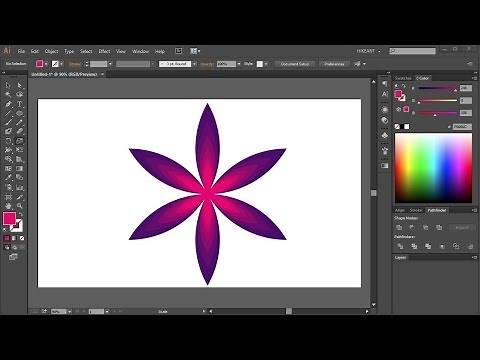
Task: Select the Zoom magnifier tool
Action: pos(20,206)
